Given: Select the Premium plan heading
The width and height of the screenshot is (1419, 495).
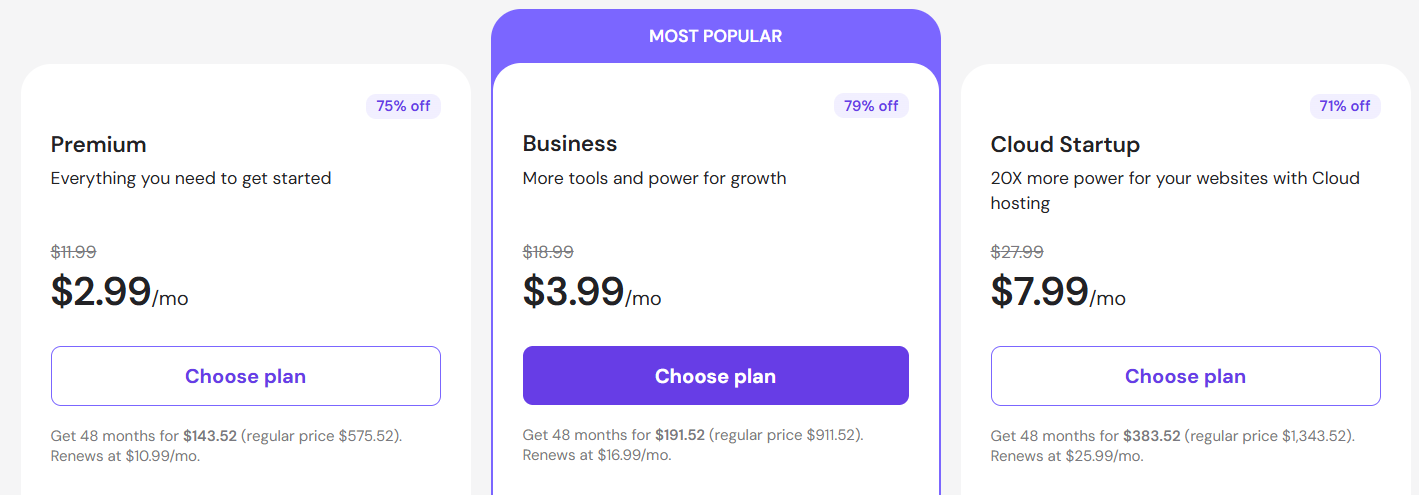Looking at the screenshot, I should [99, 145].
